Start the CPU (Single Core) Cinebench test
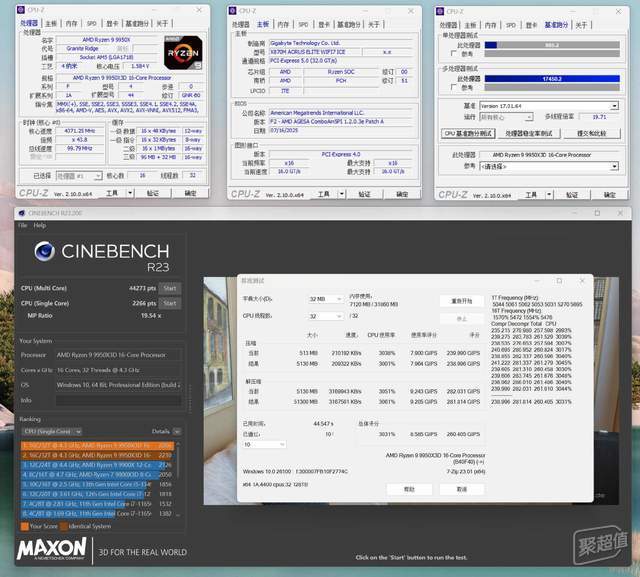This screenshot has height=577, width=640. pyautogui.click(x=170, y=303)
